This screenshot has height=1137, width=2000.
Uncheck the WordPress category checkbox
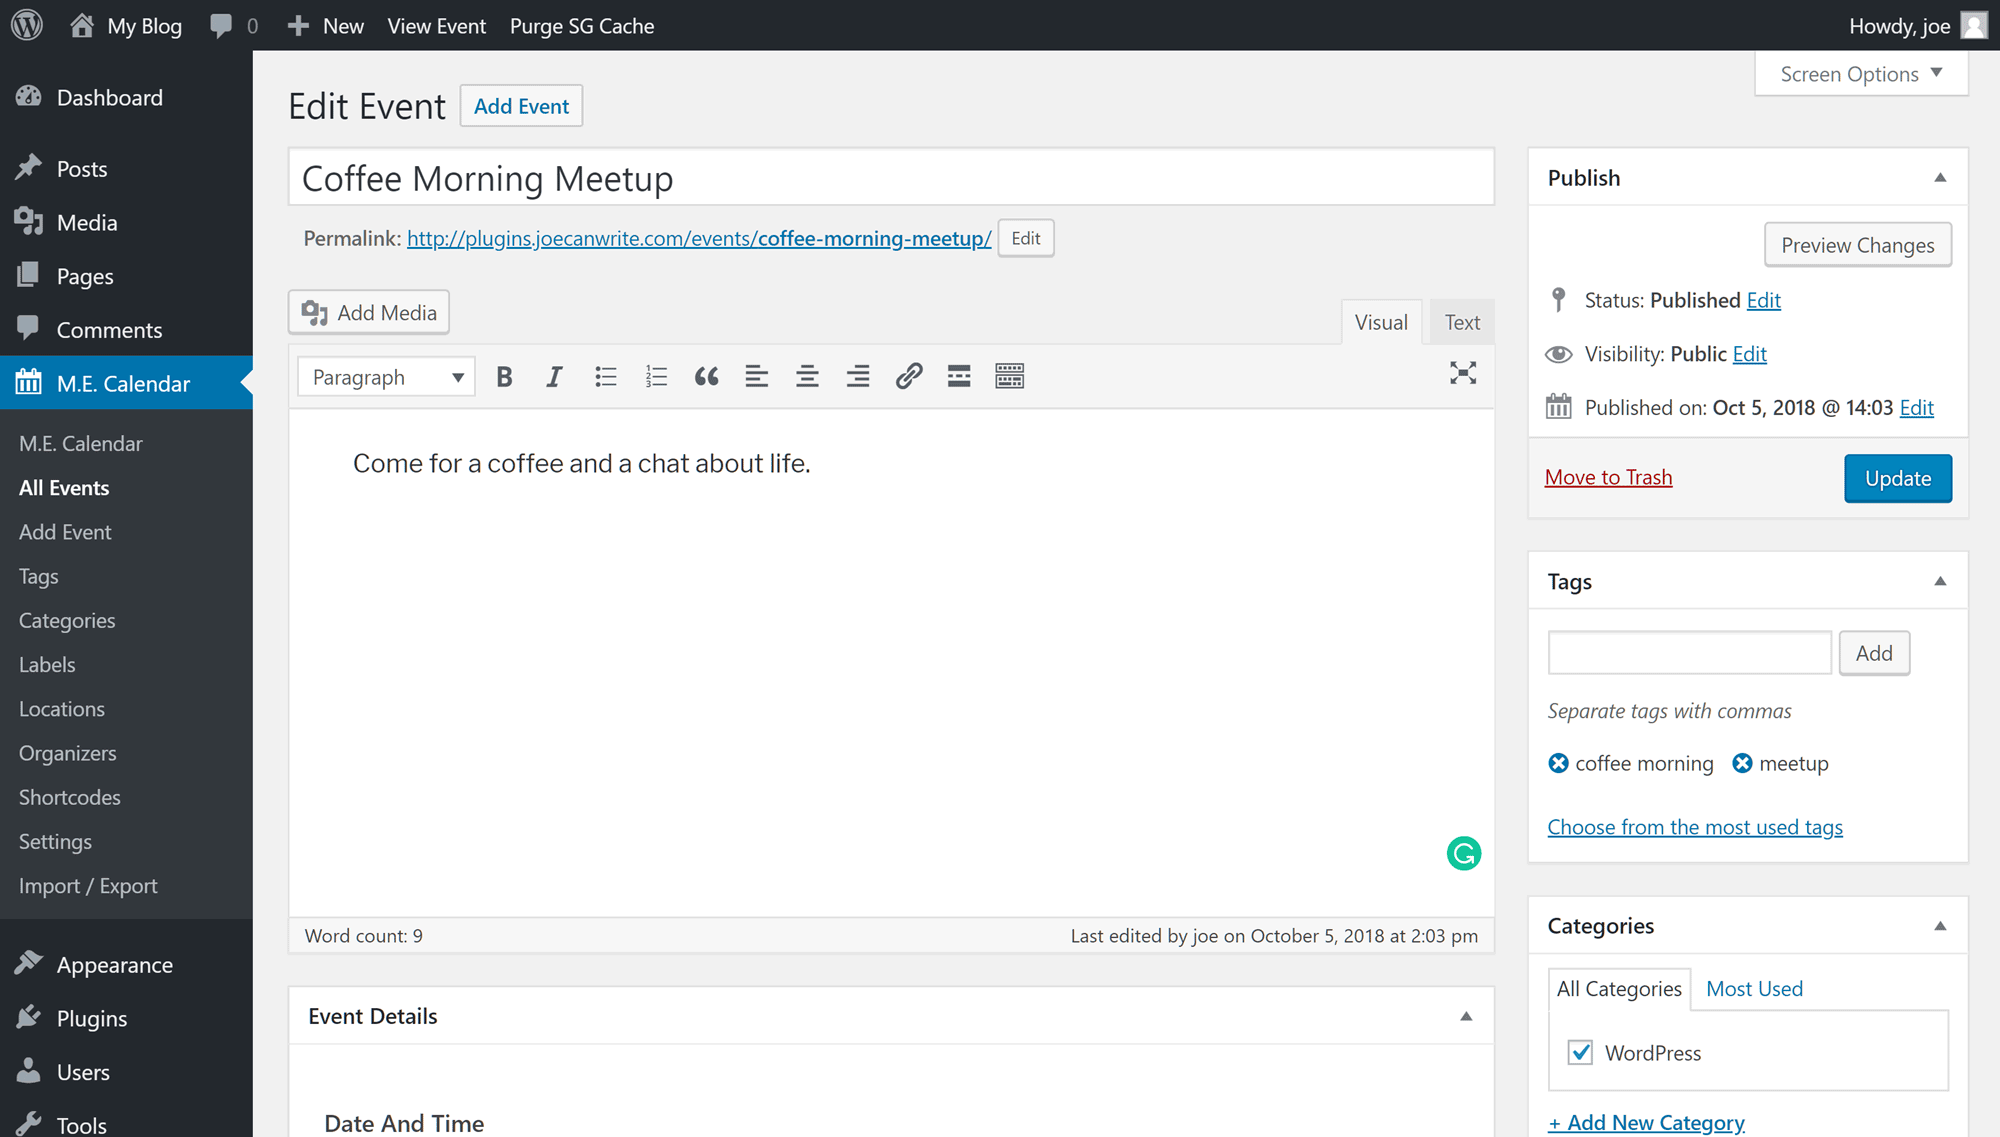pos(1580,1053)
